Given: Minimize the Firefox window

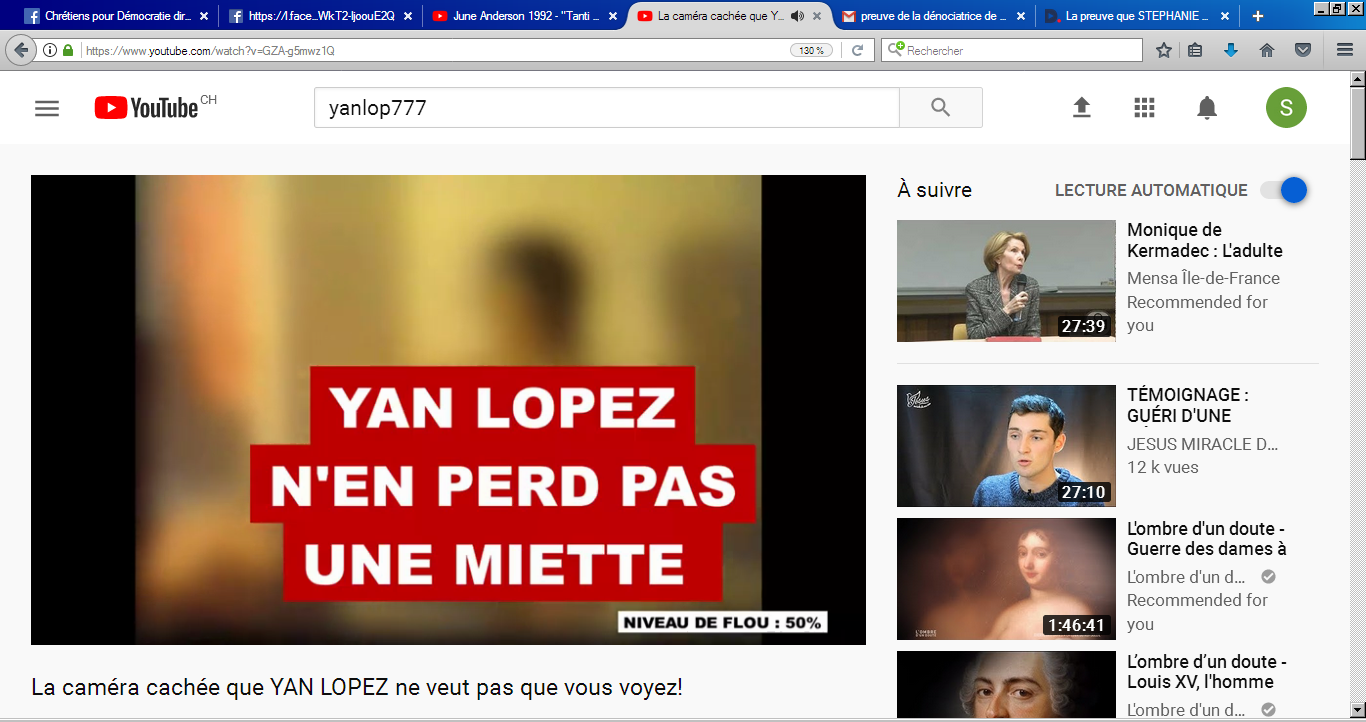Looking at the screenshot, I should pos(1320,8).
